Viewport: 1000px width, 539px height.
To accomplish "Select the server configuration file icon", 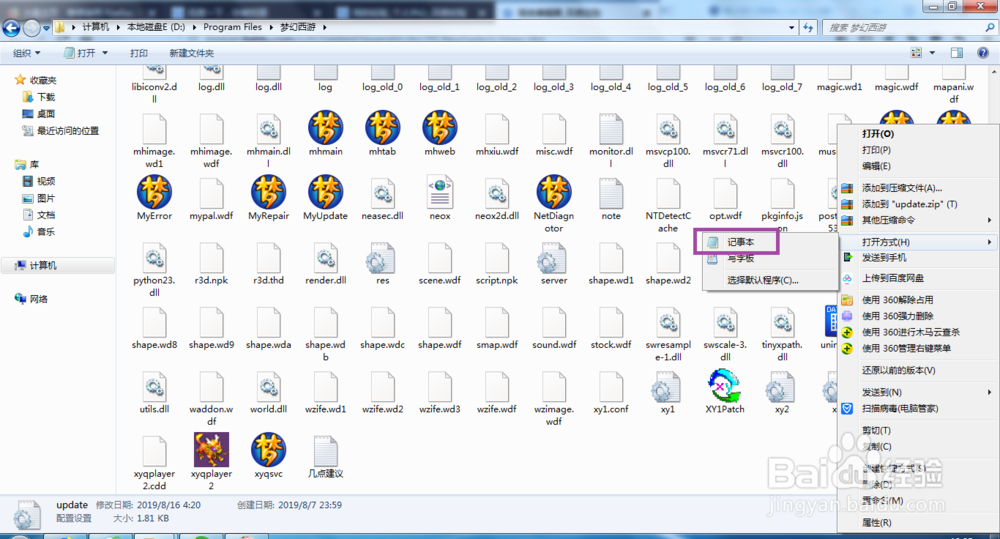I will [x=554, y=258].
